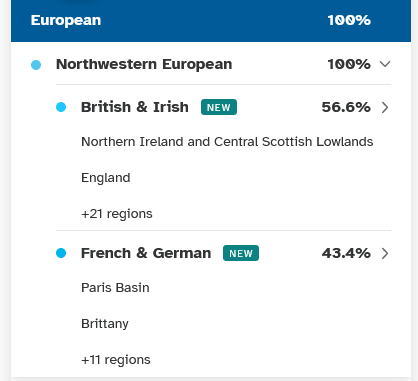Screen dimensions: 418x381
Task: Select the Brittany region
Action: [x=105, y=324]
